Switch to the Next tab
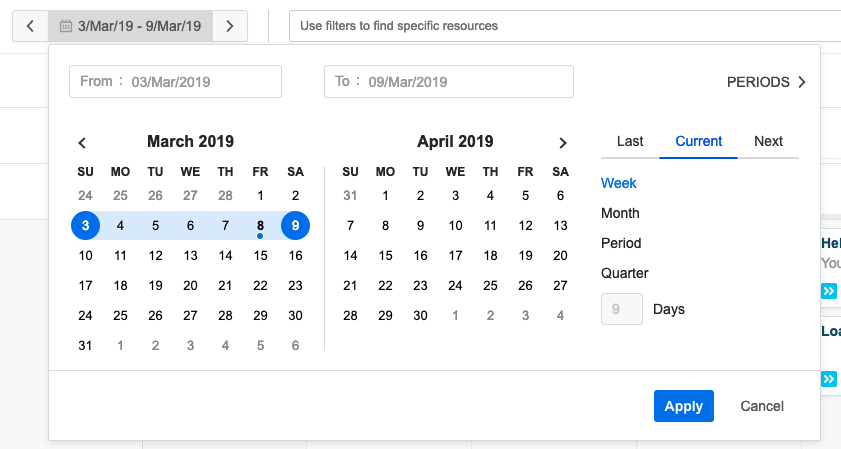This screenshot has width=841, height=449. tap(768, 141)
